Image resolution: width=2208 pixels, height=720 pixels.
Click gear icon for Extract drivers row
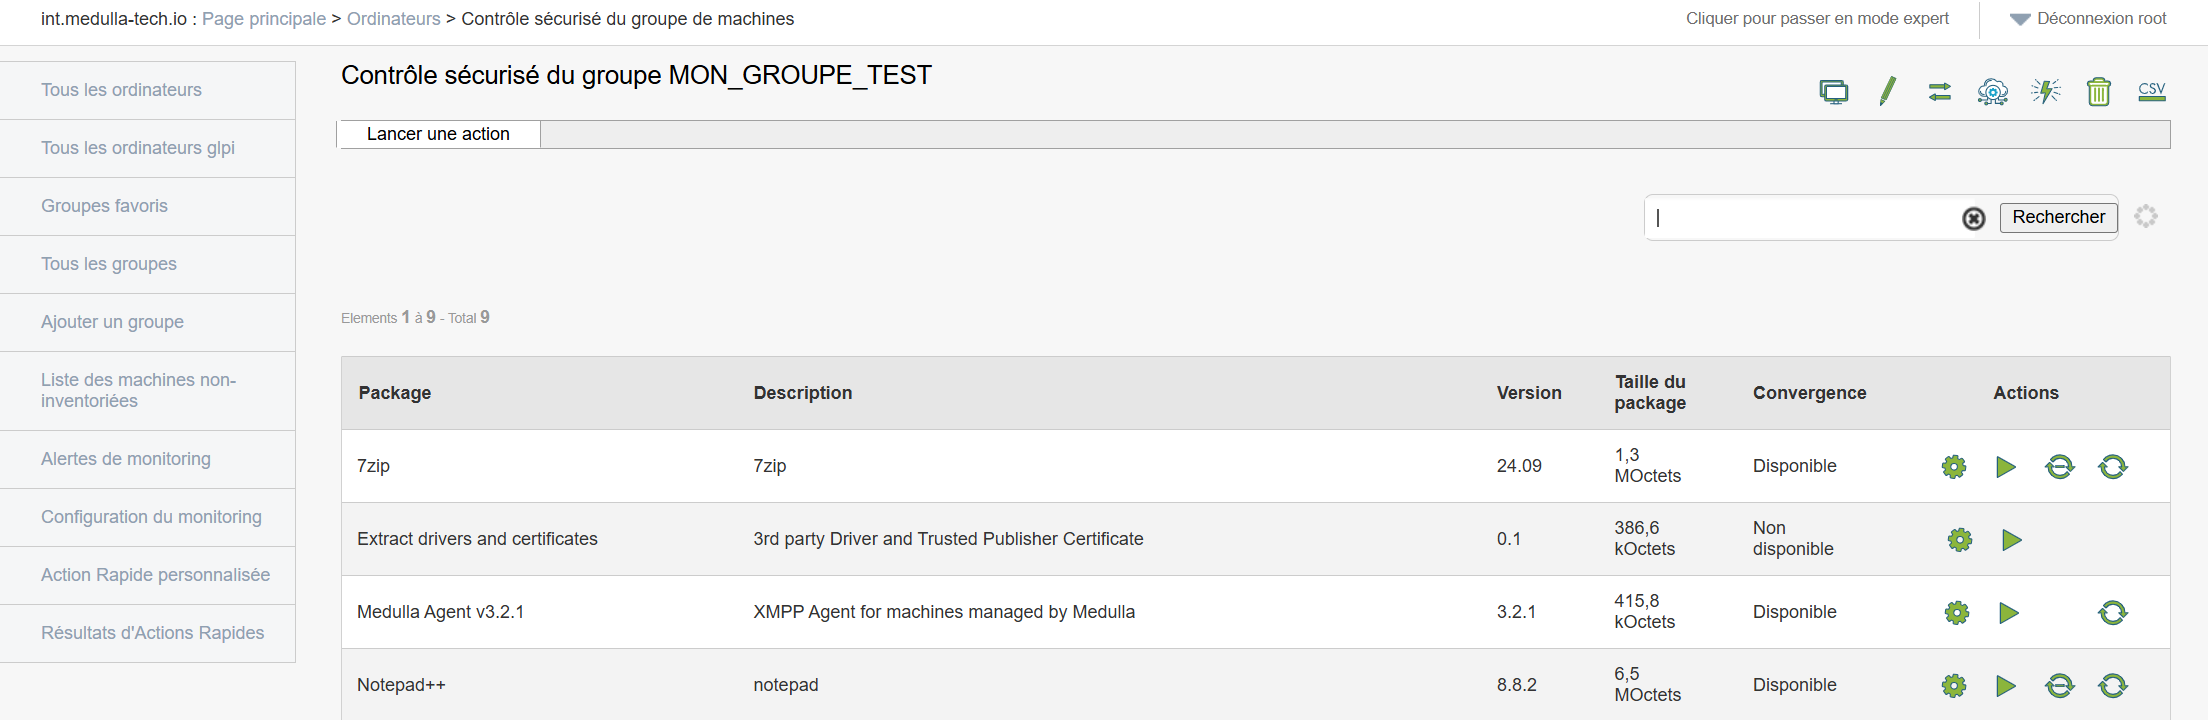click(x=1960, y=540)
